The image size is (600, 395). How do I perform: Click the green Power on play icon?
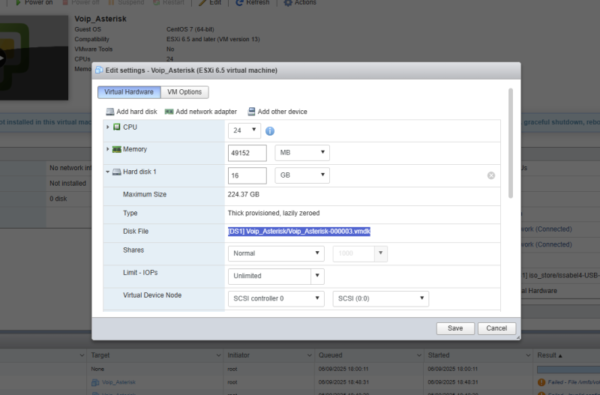click(x=18, y=2)
